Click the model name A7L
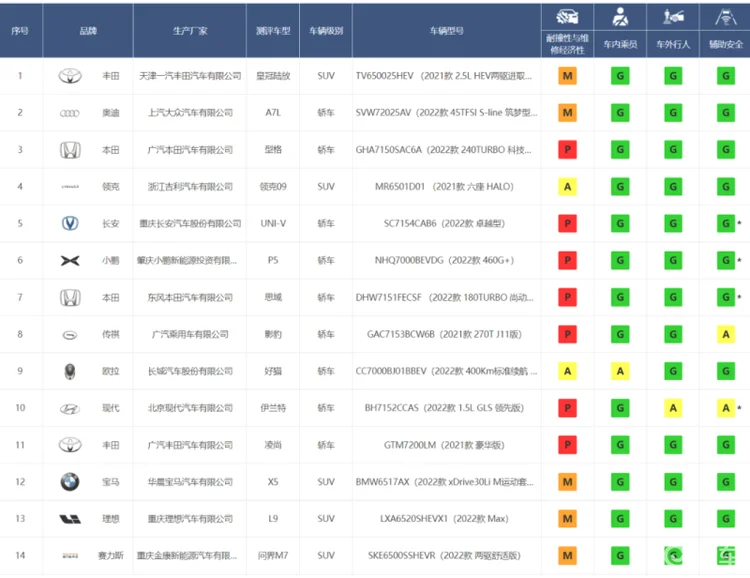 point(273,112)
